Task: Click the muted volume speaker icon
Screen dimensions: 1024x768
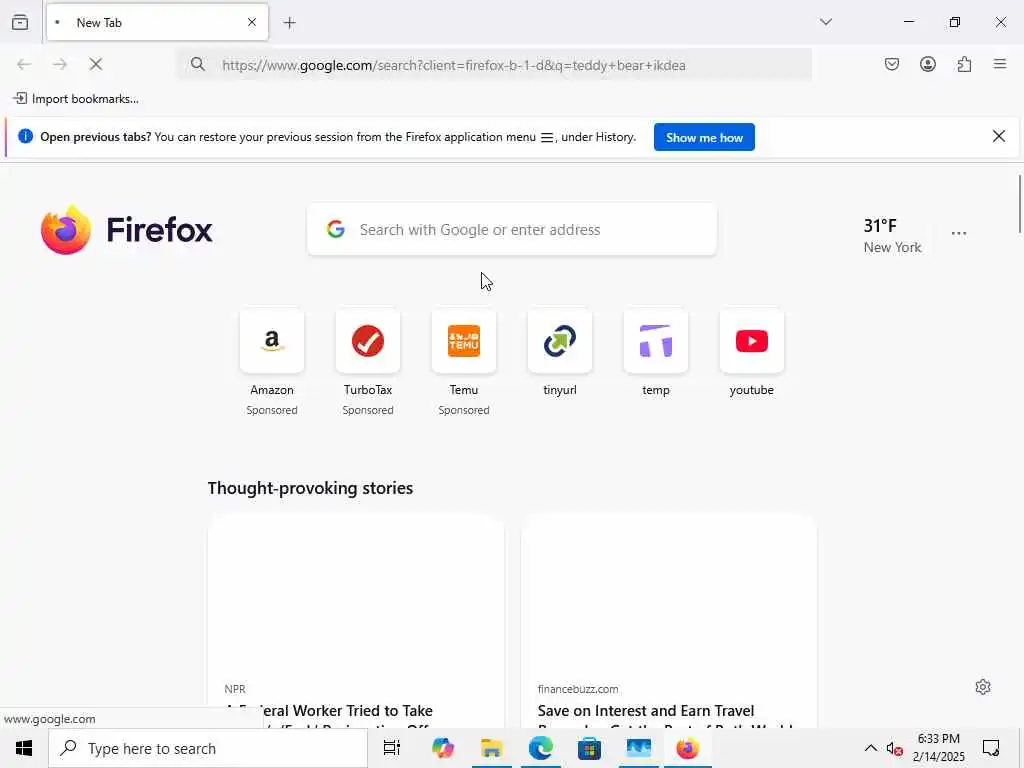Action: pyautogui.click(x=894, y=749)
